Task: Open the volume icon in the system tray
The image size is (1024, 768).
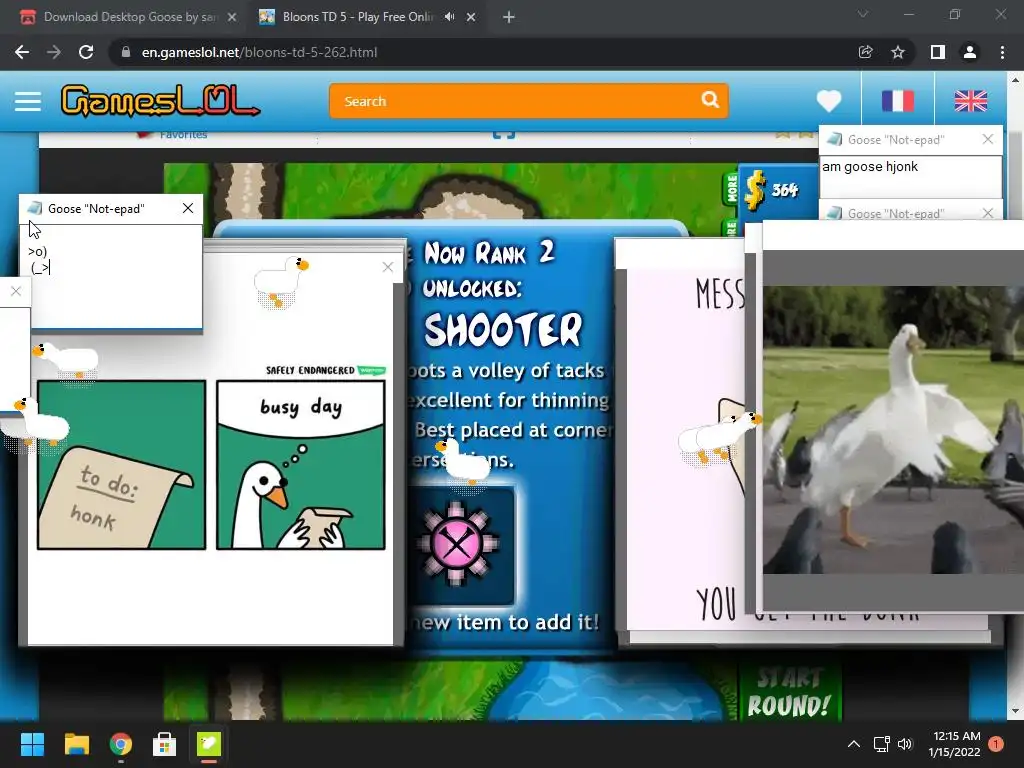Action: pyautogui.click(x=905, y=744)
